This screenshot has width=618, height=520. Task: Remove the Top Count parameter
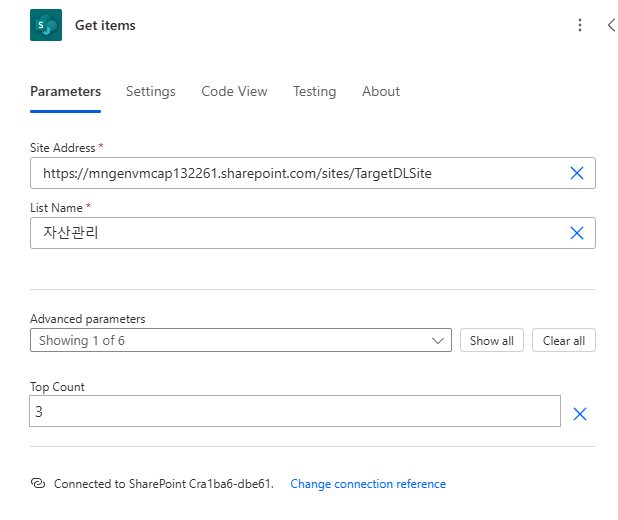(x=579, y=413)
